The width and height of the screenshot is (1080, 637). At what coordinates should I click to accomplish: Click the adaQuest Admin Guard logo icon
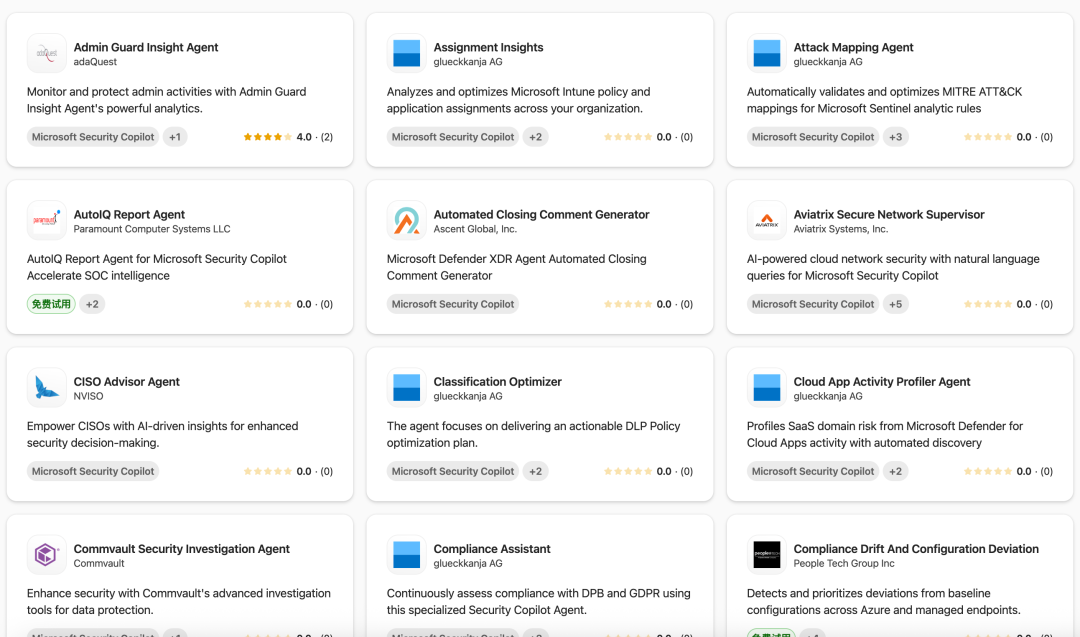pyautogui.click(x=46, y=54)
